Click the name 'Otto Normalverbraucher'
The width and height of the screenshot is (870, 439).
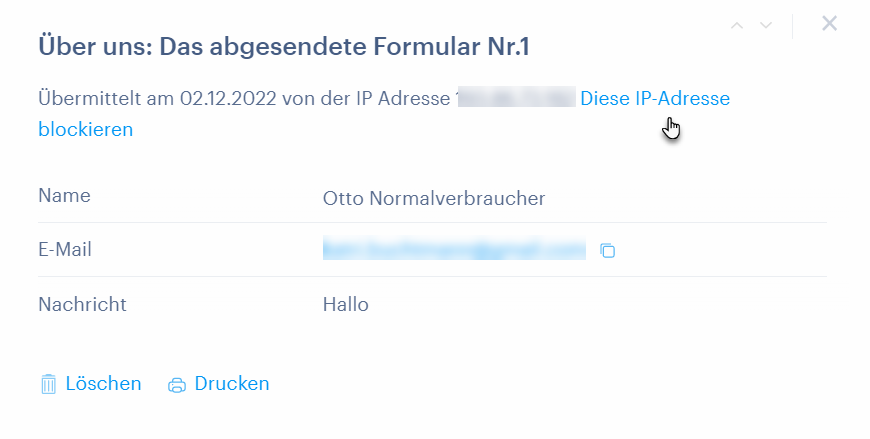tap(434, 198)
